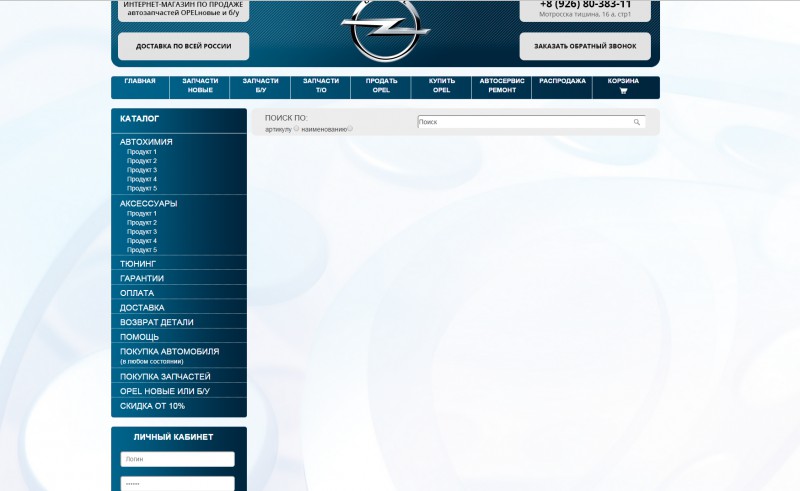Open Запчасти Б/У in the navigation

tap(260, 86)
